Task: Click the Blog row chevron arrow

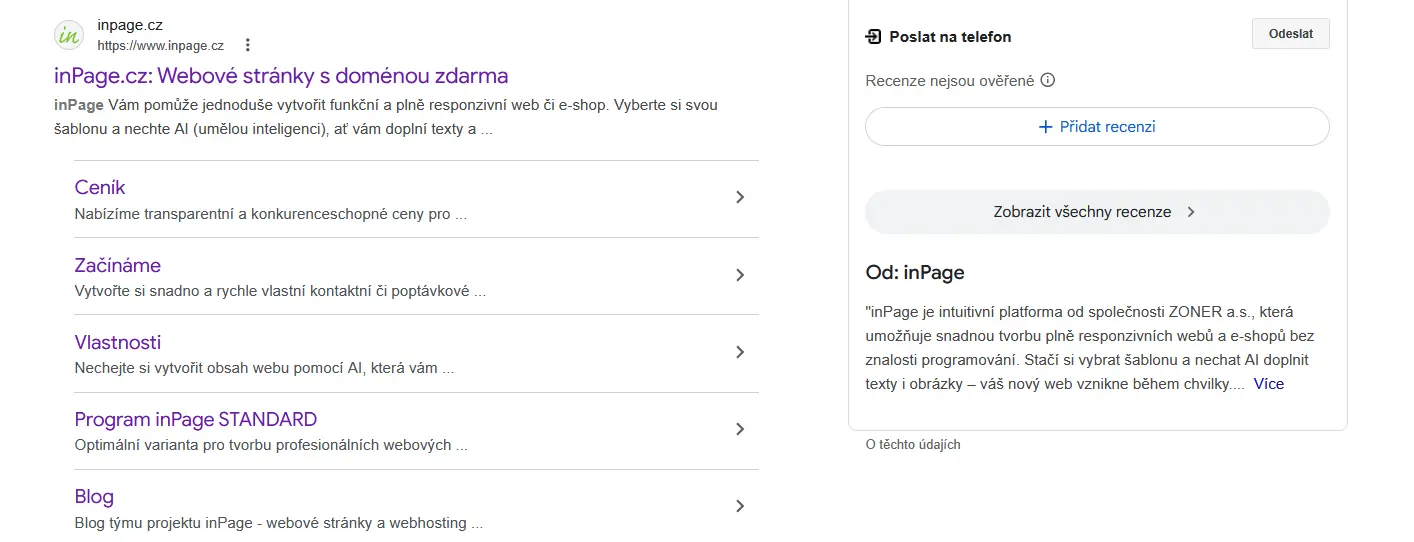Action: [740, 506]
